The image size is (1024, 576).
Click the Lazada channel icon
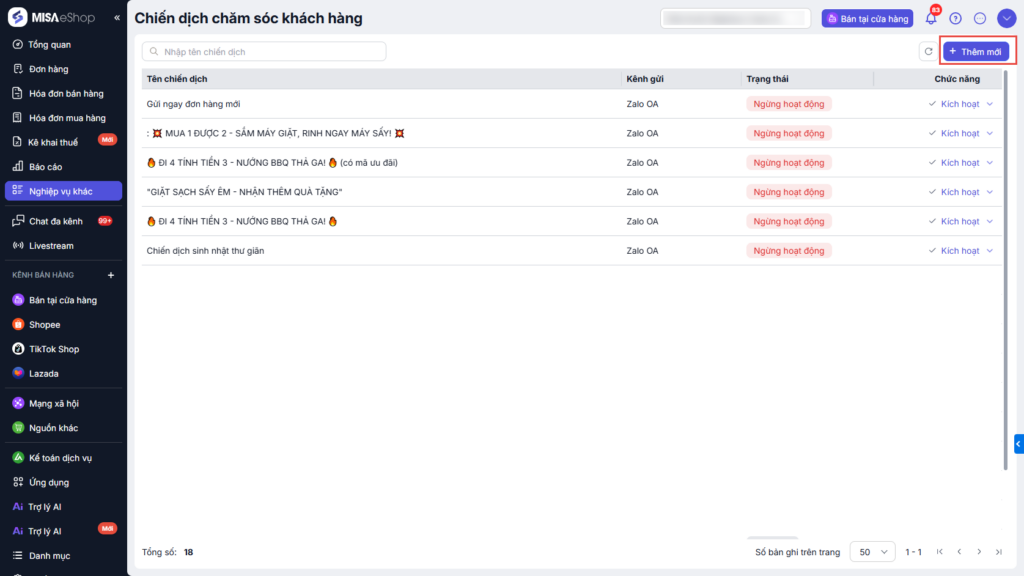click(18, 374)
